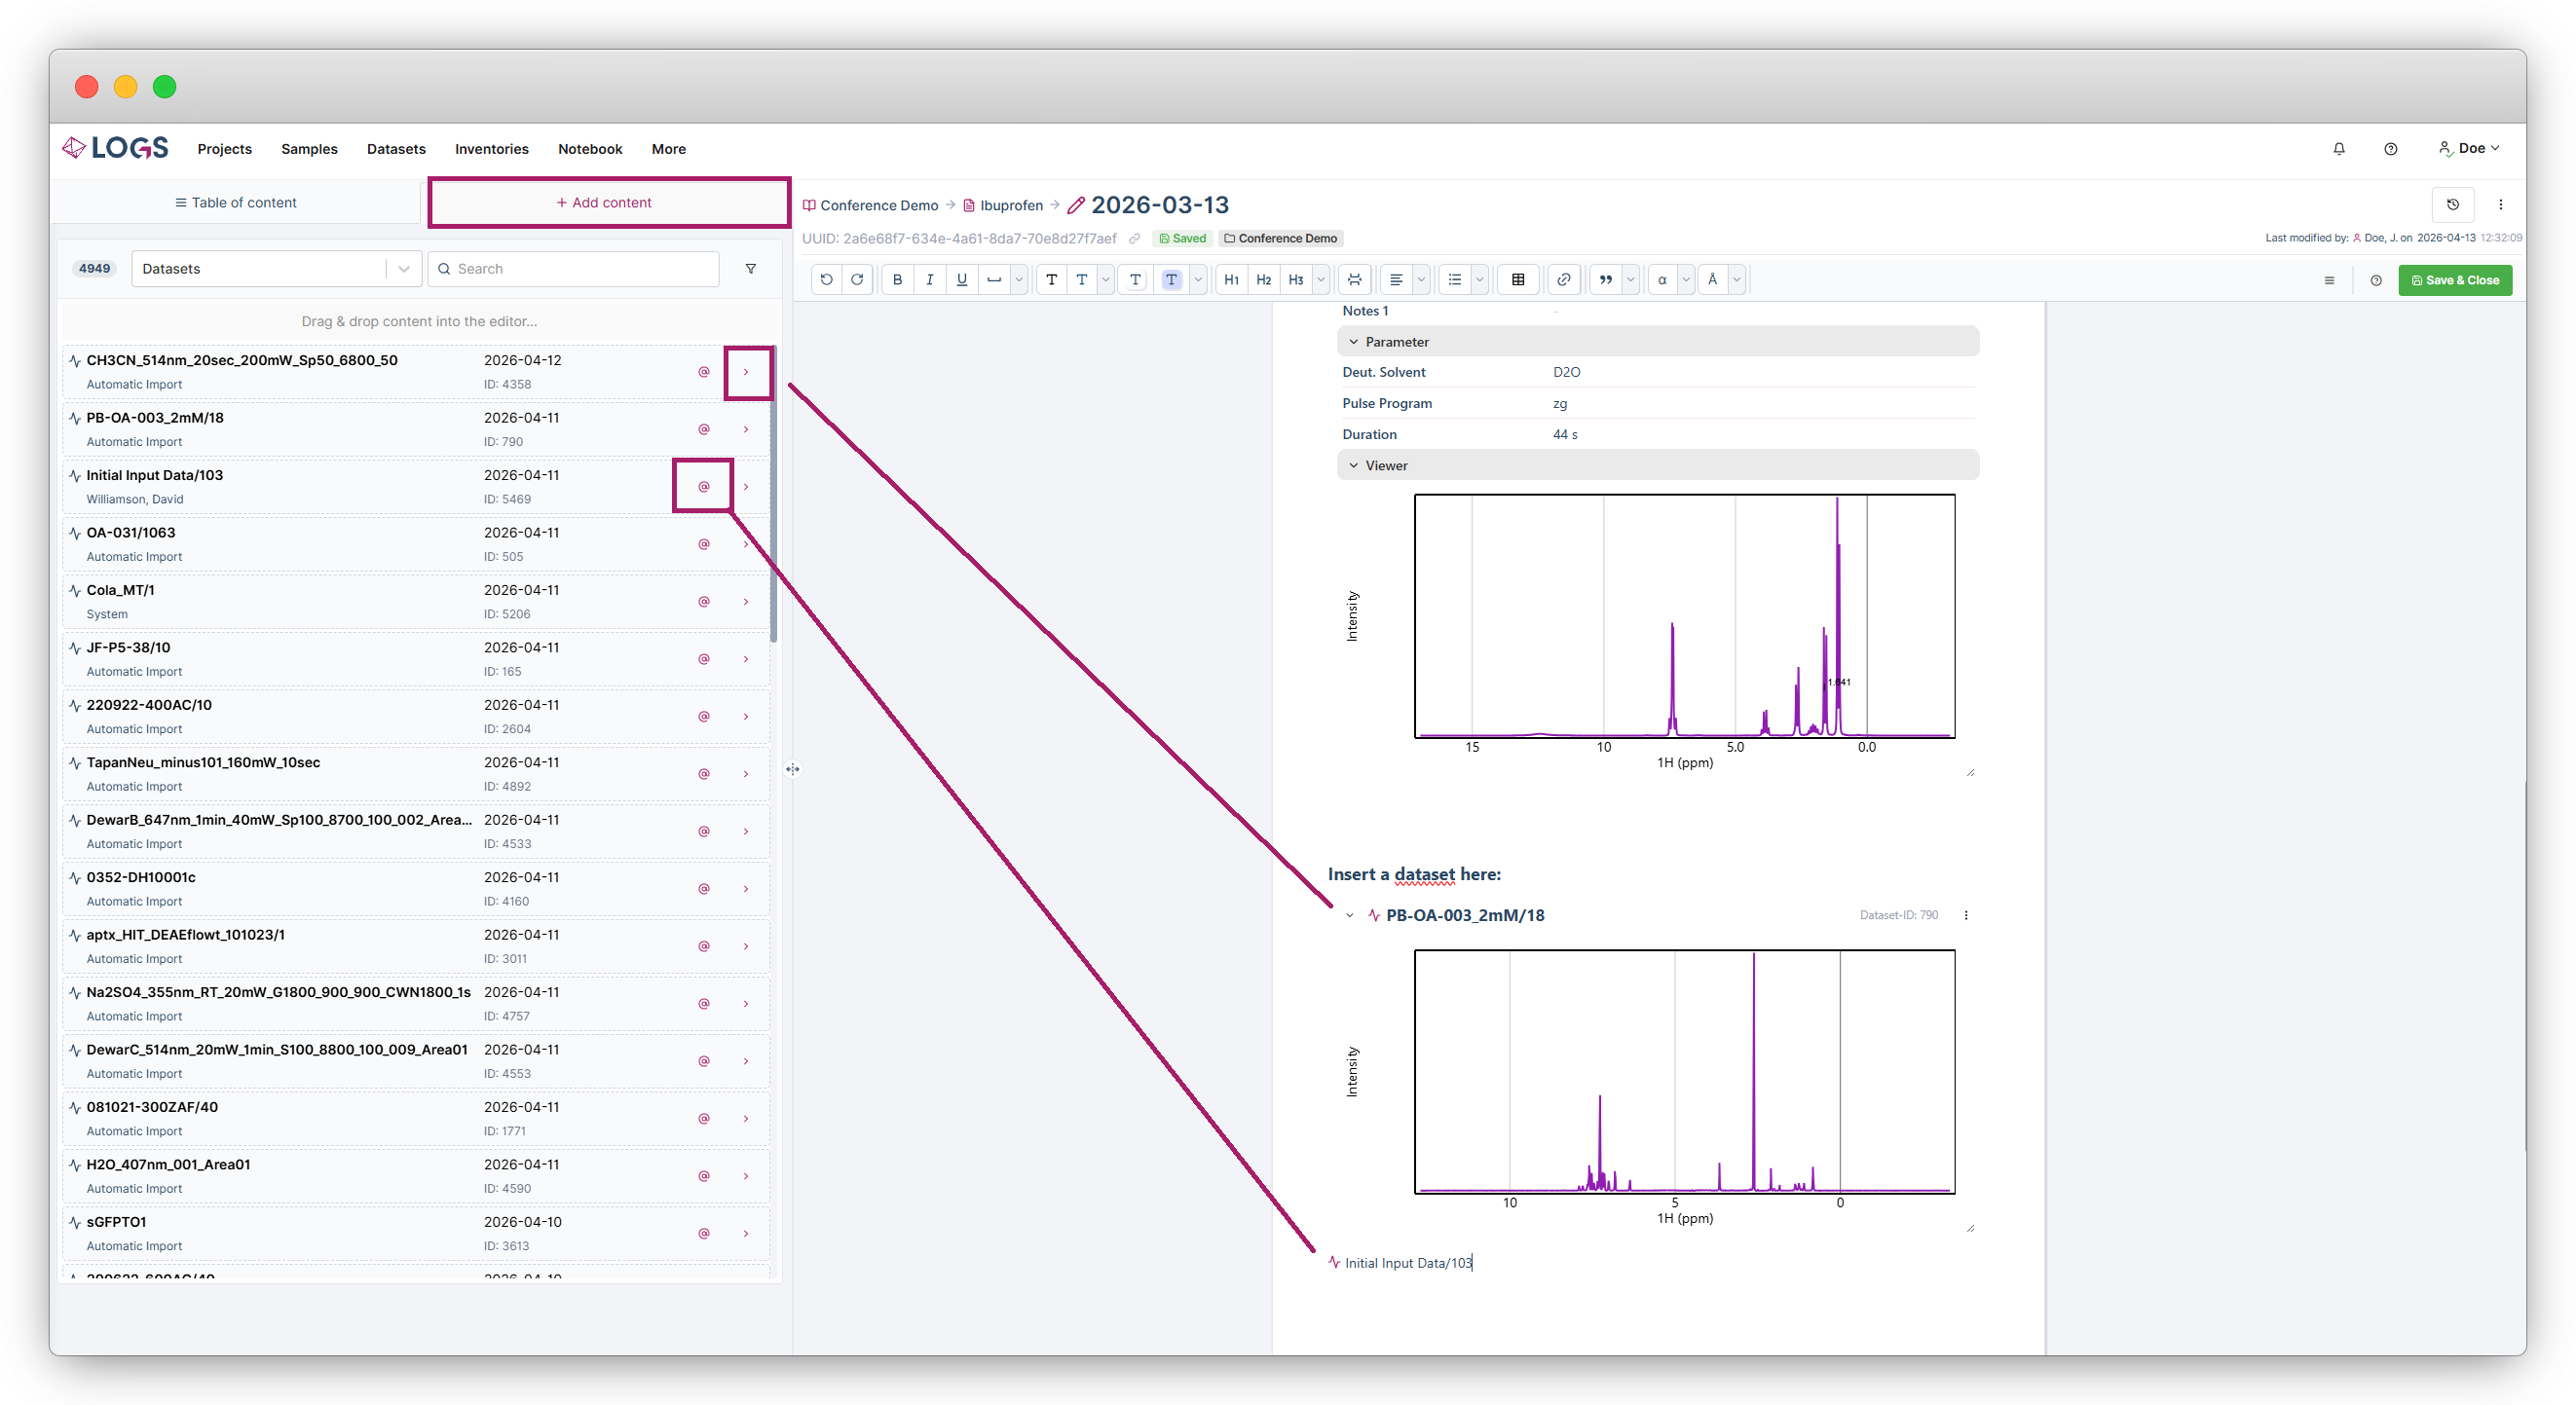2576x1405 pixels.
Task: Toggle underline formatting
Action: coord(961,280)
